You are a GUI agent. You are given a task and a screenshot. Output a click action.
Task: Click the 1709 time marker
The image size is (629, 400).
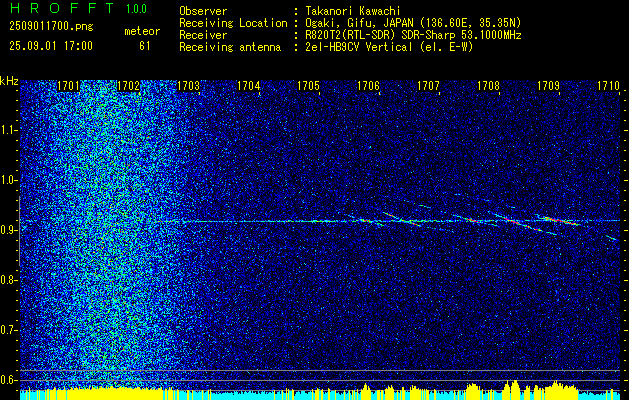click(x=548, y=86)
